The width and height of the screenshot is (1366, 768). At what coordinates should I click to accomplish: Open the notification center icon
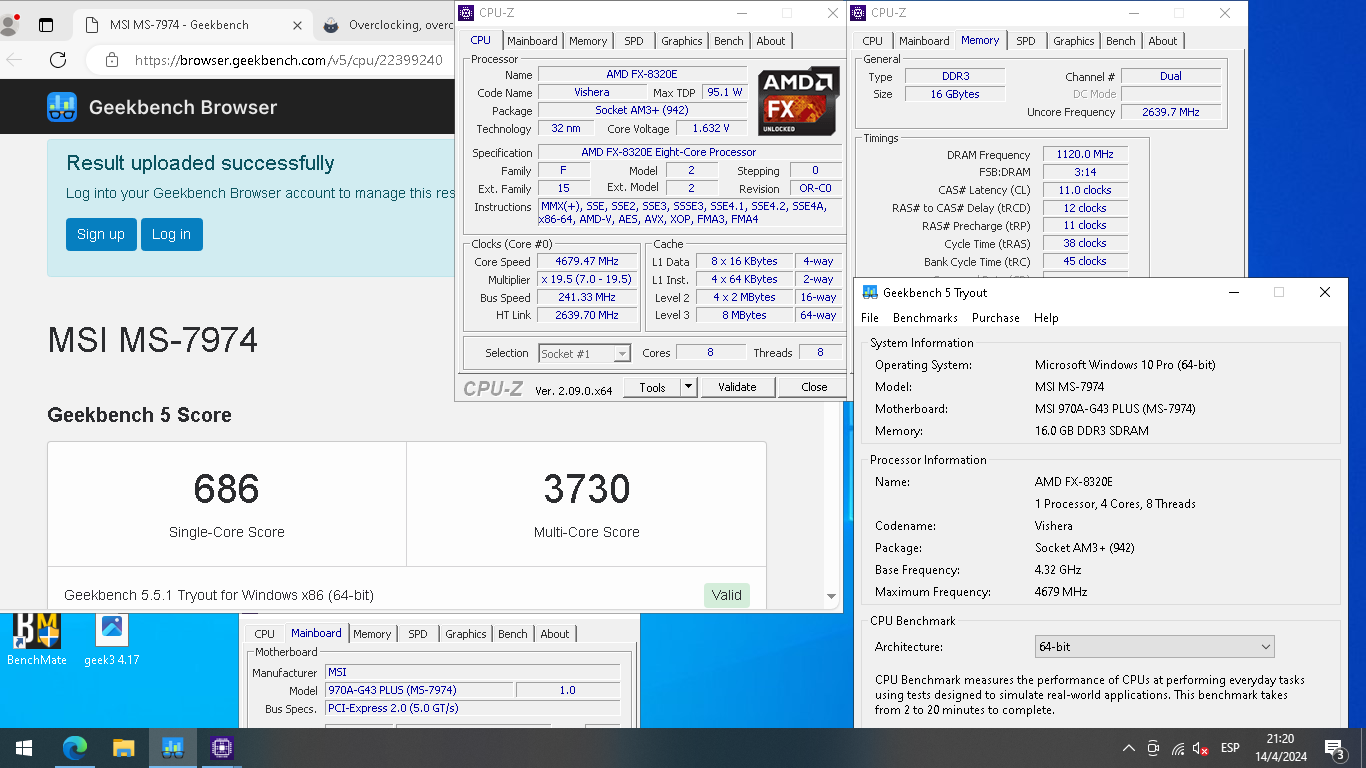(x=1334, y=748)
